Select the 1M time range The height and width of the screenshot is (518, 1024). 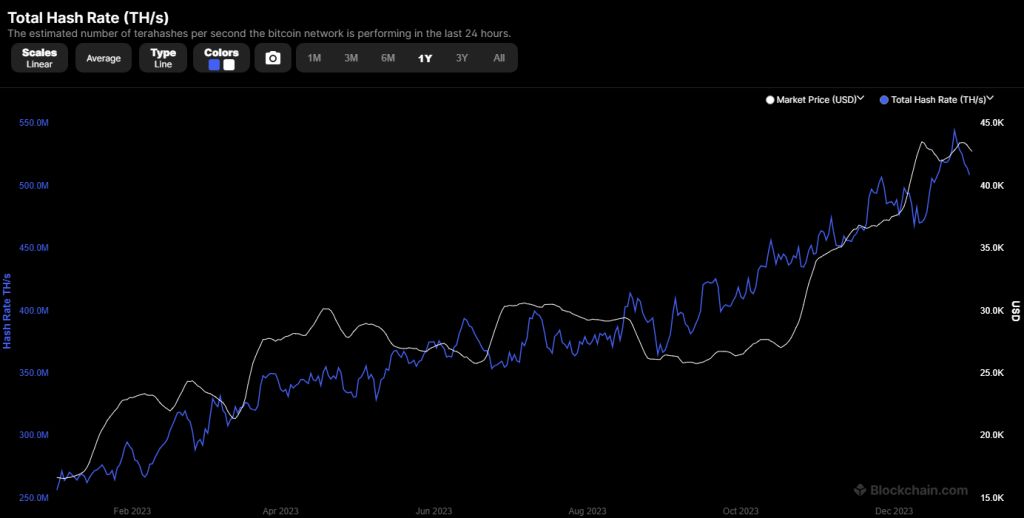[x=314, y=58]
